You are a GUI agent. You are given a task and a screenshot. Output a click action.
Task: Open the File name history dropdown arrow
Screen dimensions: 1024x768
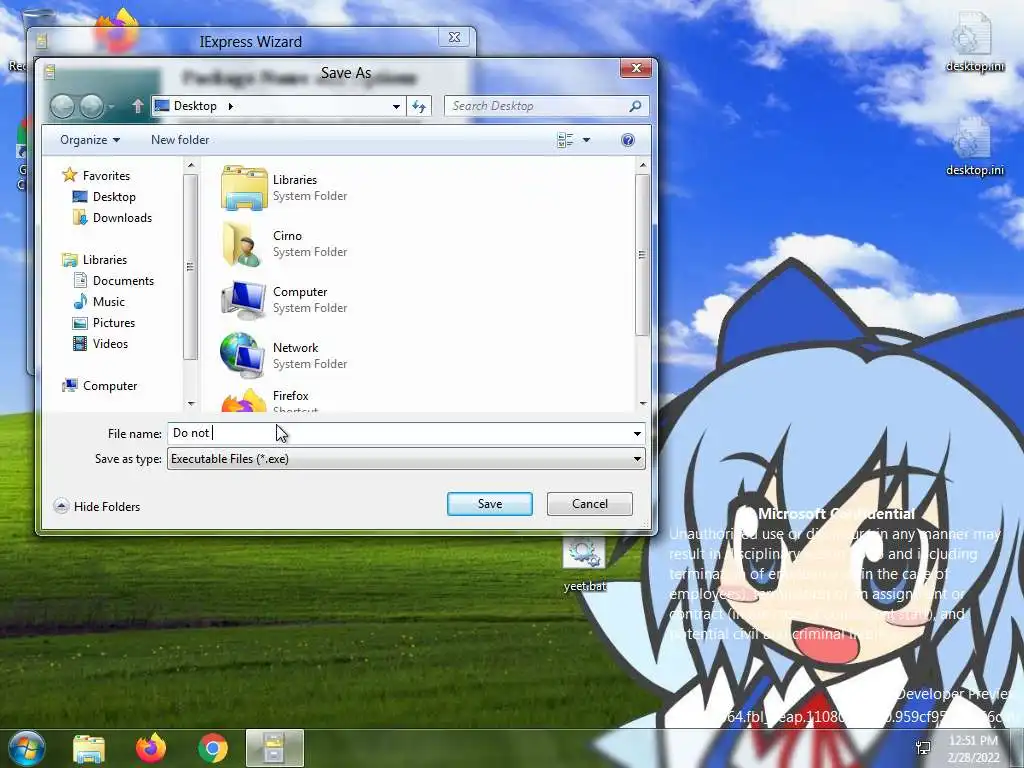pos(637,434)
